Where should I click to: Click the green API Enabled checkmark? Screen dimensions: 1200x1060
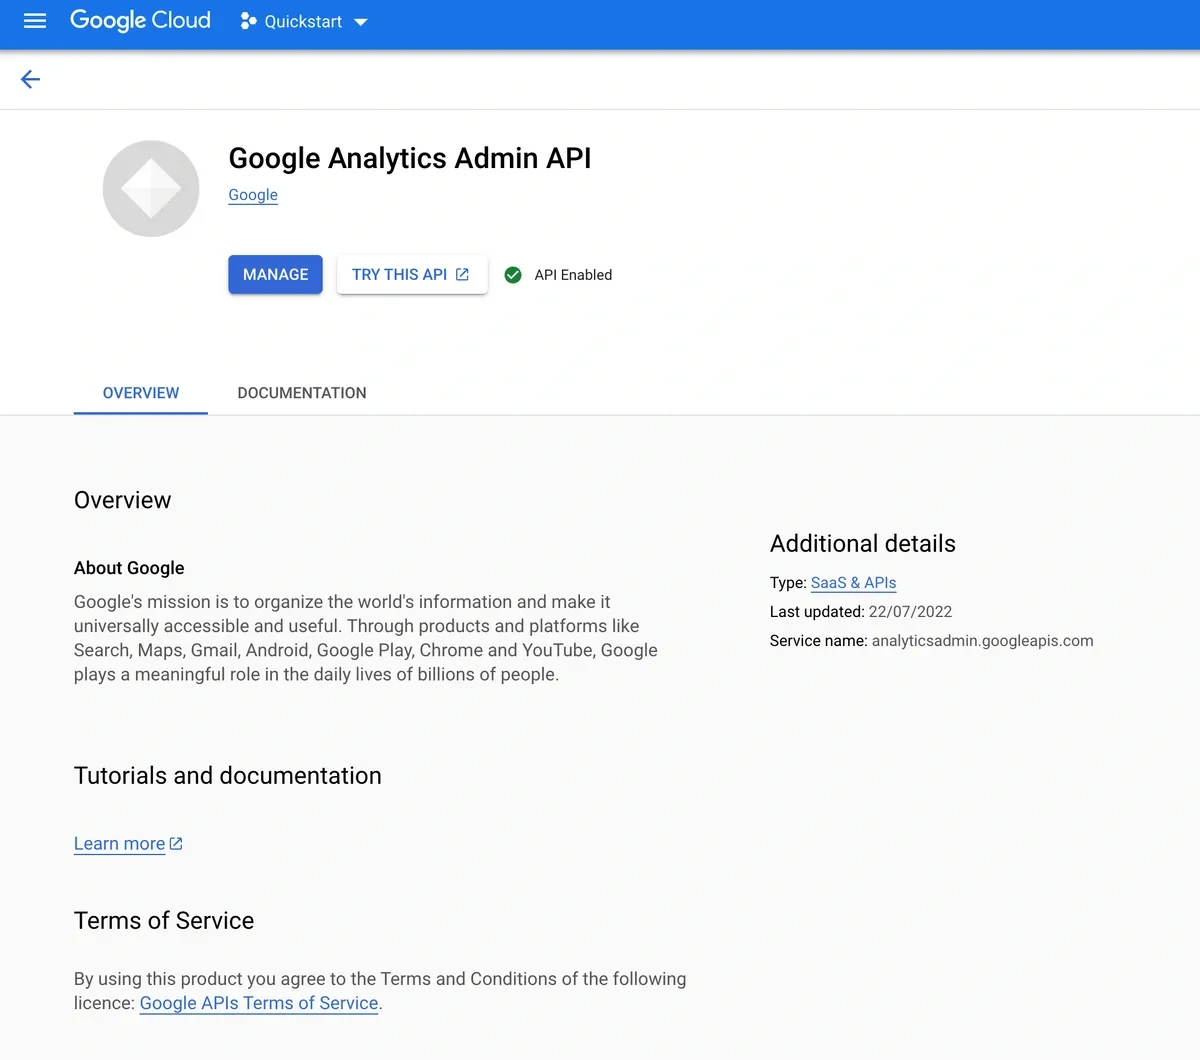(x=513, y=274)
